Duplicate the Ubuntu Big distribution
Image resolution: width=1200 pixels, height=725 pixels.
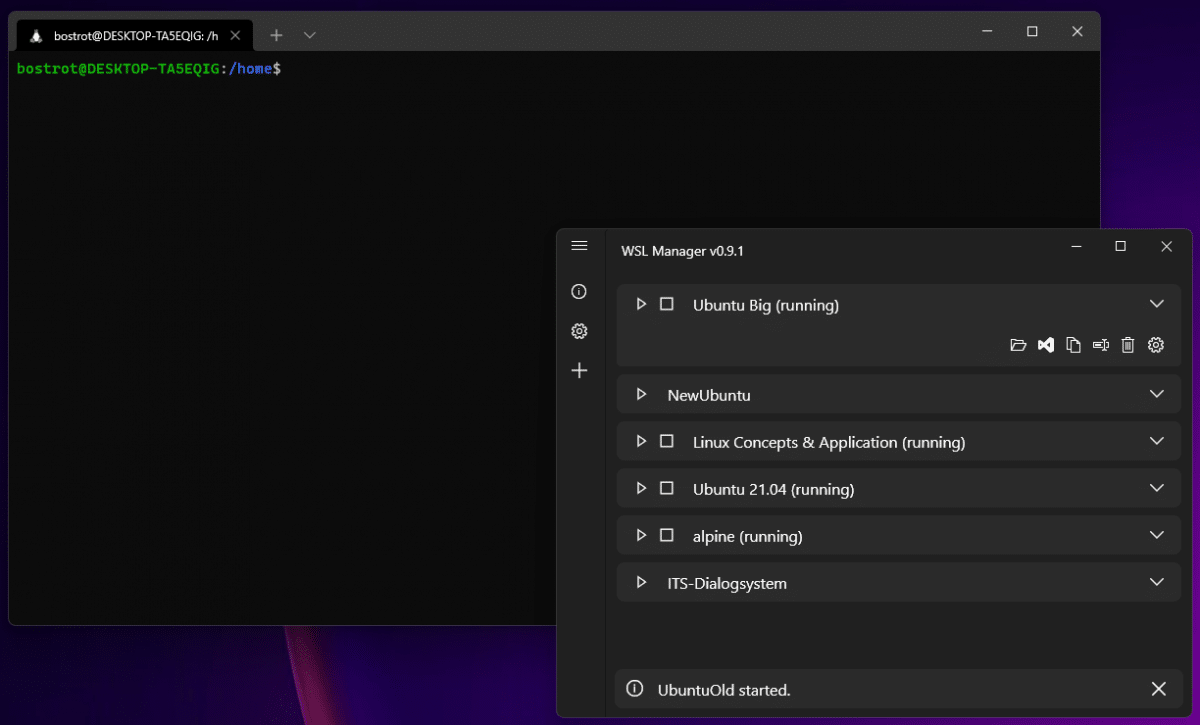click(x=1073, y=345)
